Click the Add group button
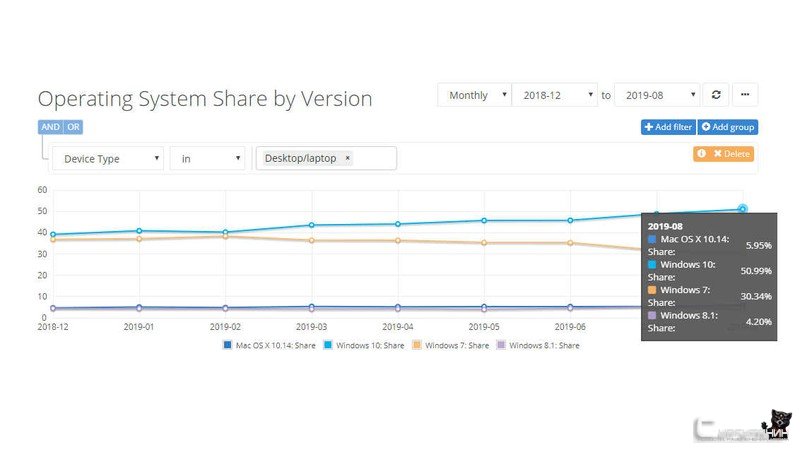Viewport: 800px width, 450px height. tap(728, 127)
